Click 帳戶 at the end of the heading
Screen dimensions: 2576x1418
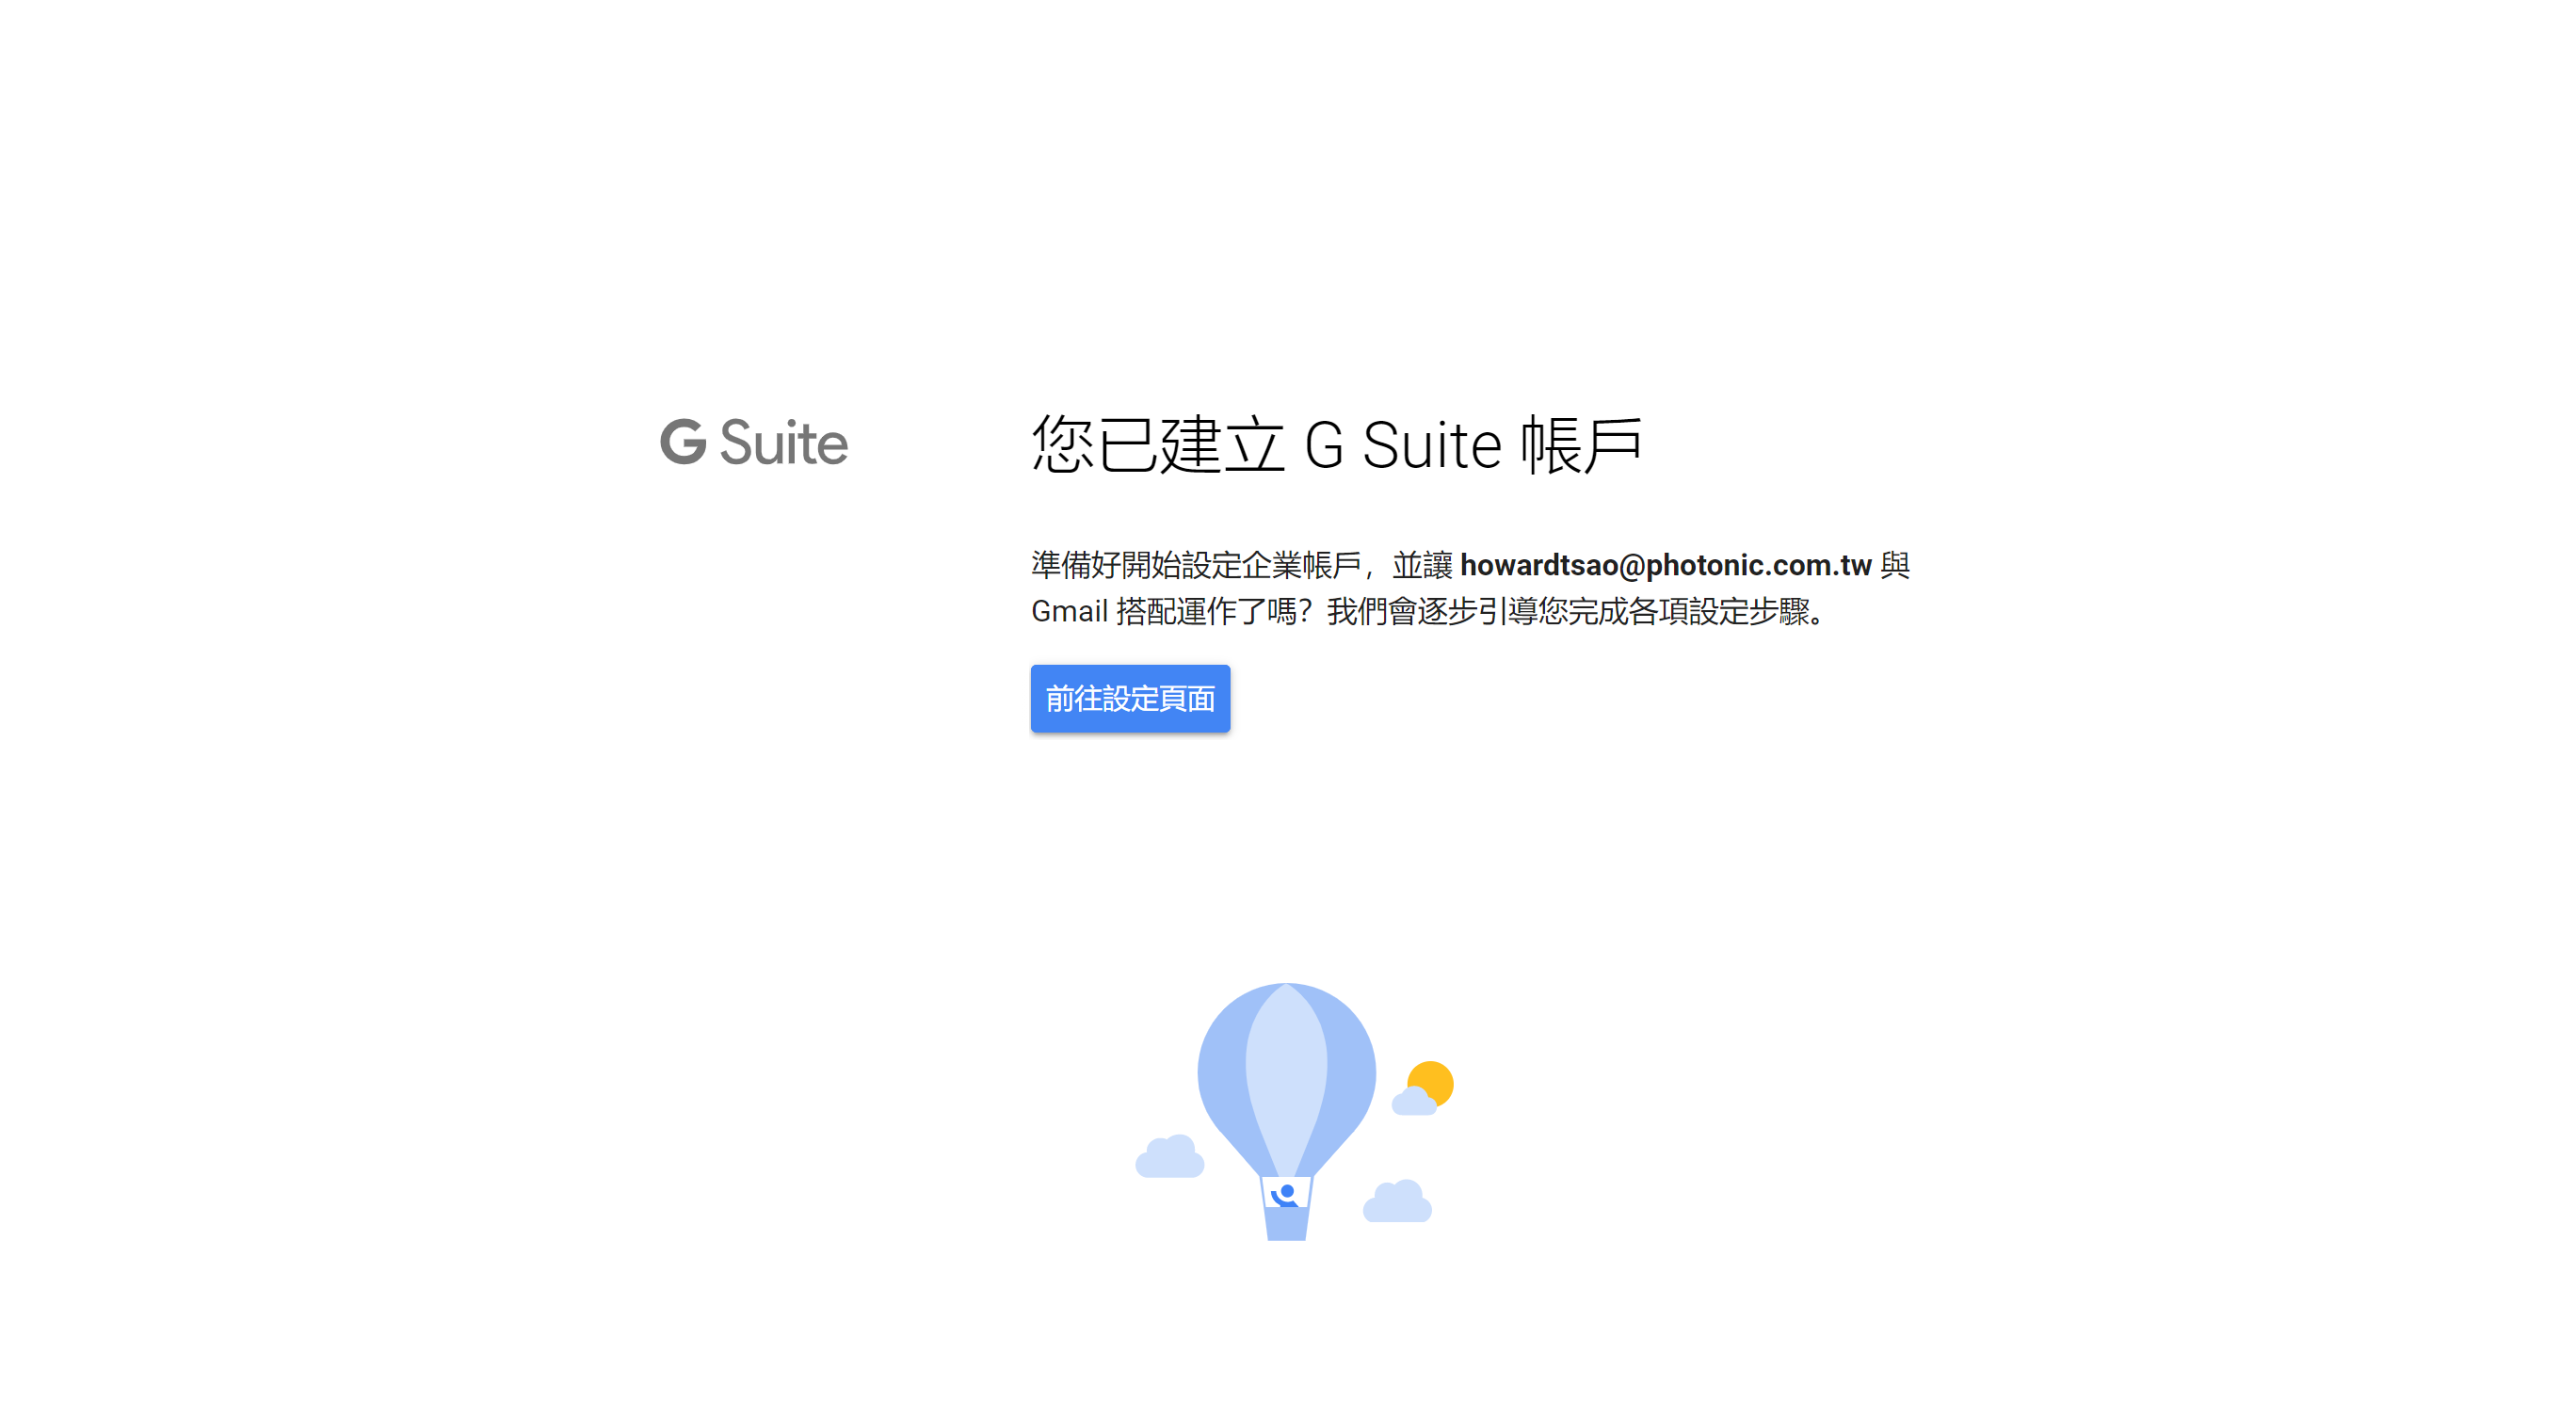pyautogui.click(x=1581, y=445)
